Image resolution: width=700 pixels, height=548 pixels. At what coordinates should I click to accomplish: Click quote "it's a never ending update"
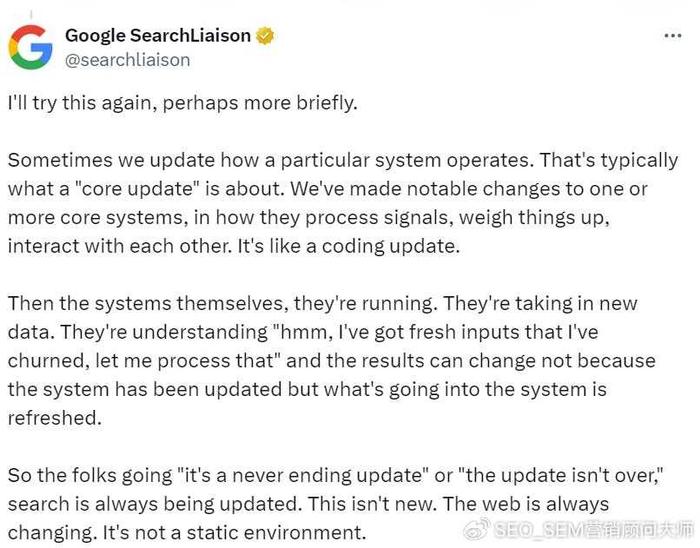coord(304,475)
